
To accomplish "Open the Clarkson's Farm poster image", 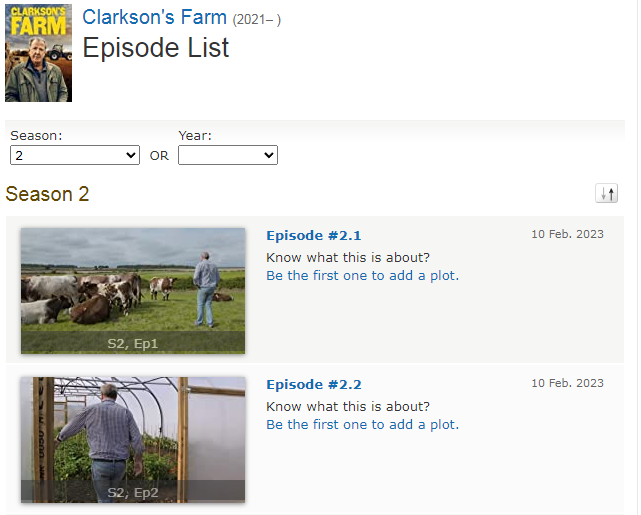I will coord(38,53).
